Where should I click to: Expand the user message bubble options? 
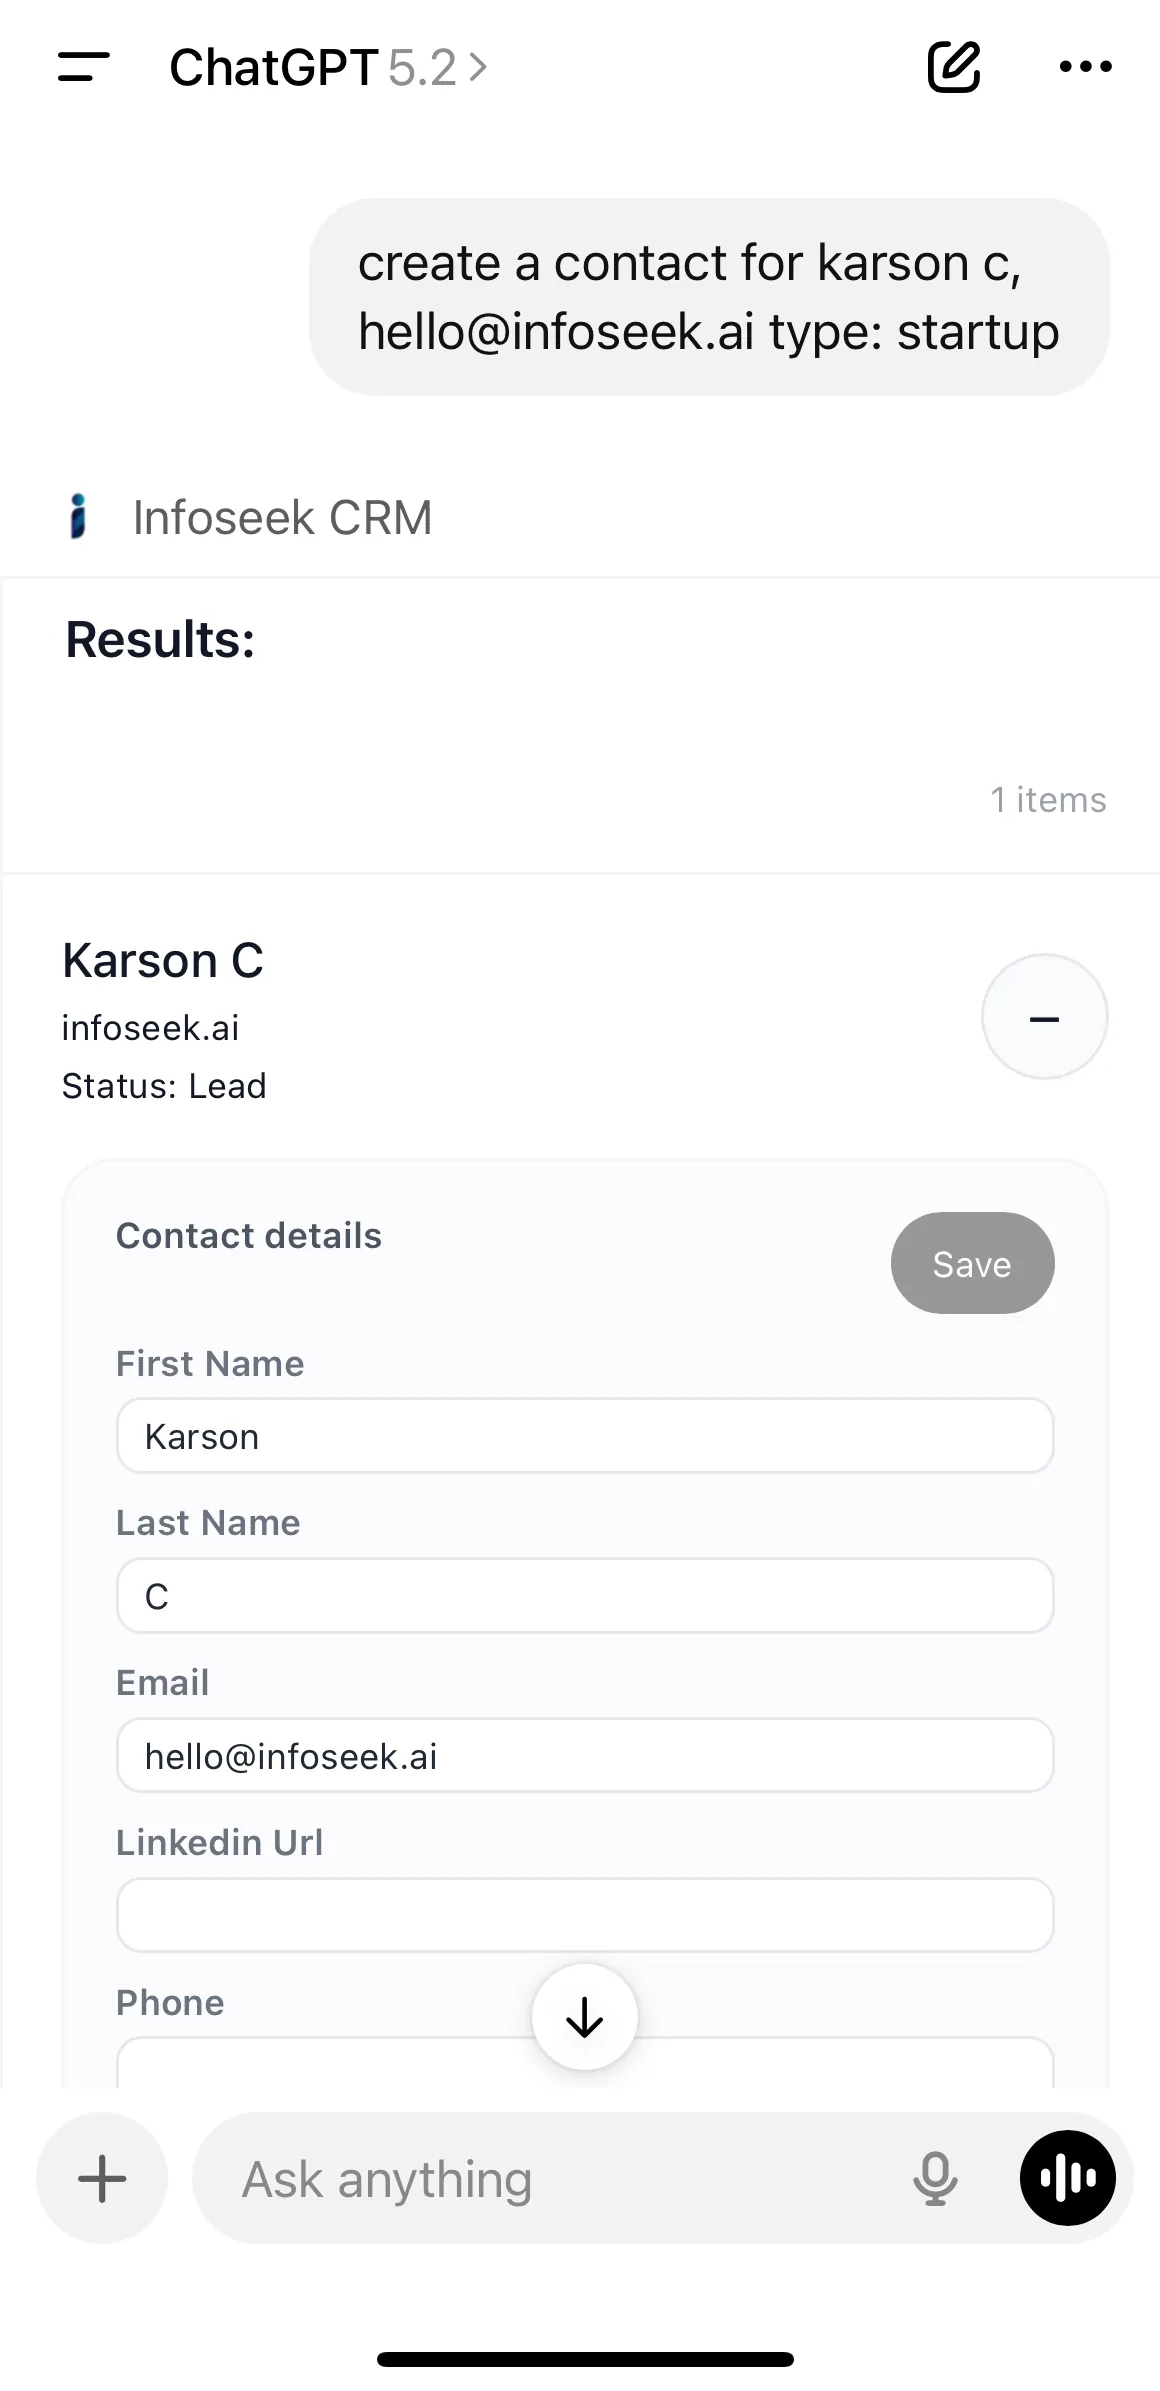click(x=710, y=296)
